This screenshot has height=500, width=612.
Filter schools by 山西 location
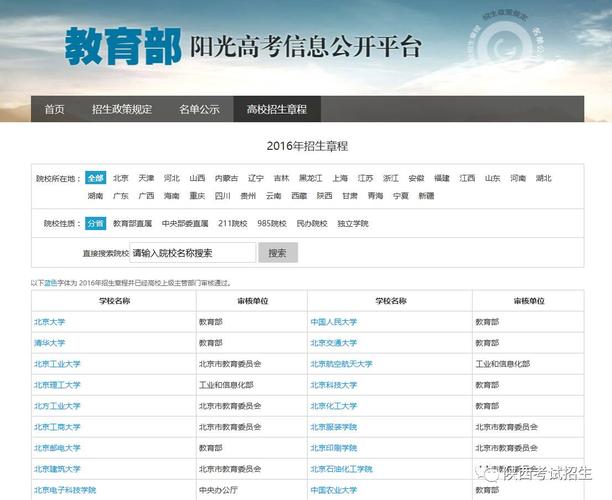point(197,178)
